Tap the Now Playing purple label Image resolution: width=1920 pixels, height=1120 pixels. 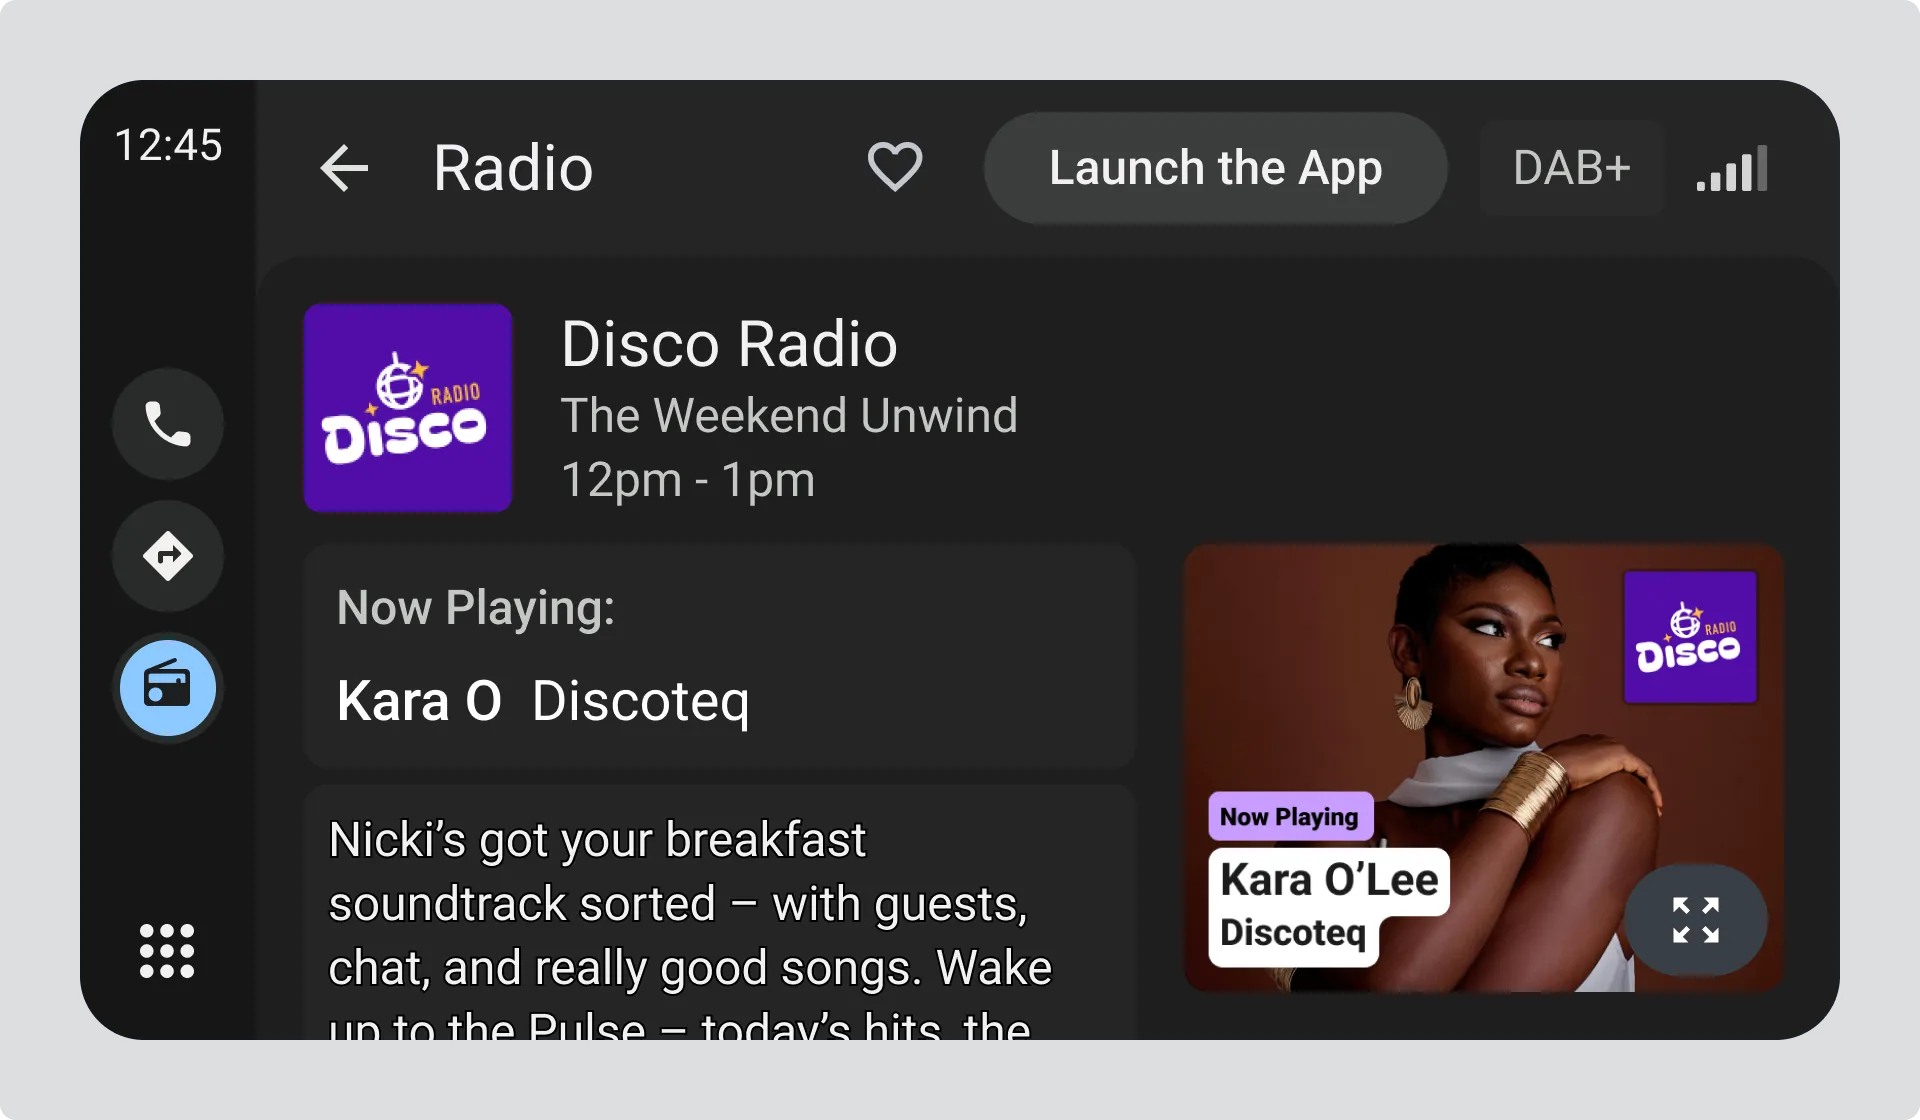pos(1290,817)
